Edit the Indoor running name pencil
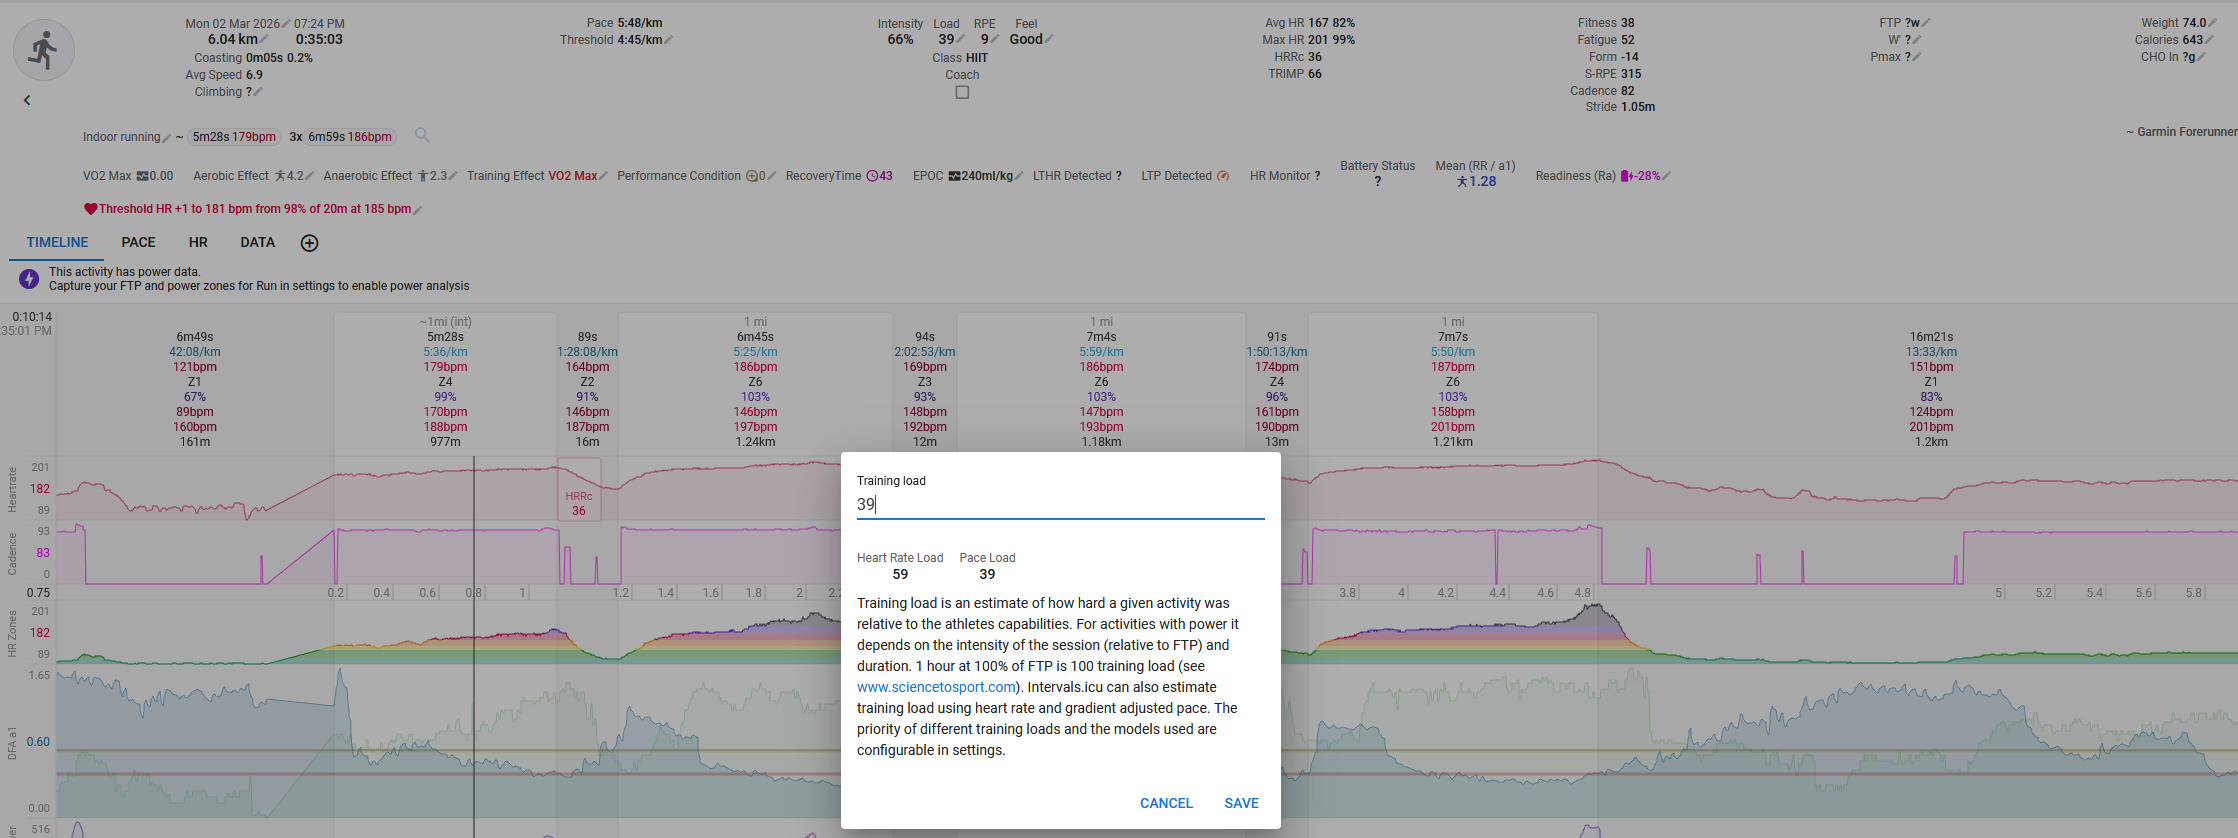 click(x=167, y=138)
